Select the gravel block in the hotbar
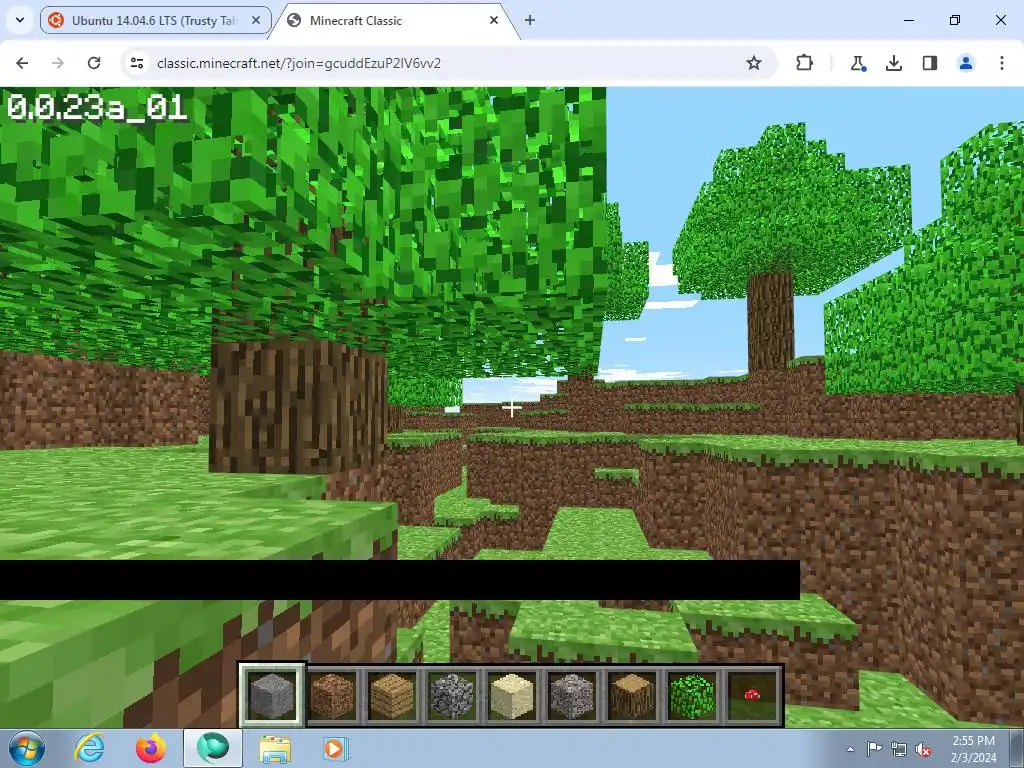This screenshot has height=768, width=1024. 572,695
